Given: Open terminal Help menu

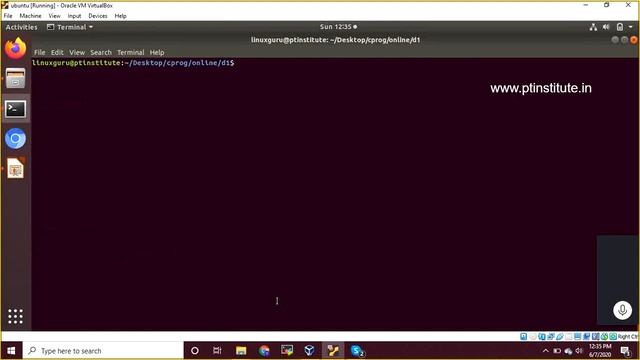Looking at the screenshot, I should point(157,52).
